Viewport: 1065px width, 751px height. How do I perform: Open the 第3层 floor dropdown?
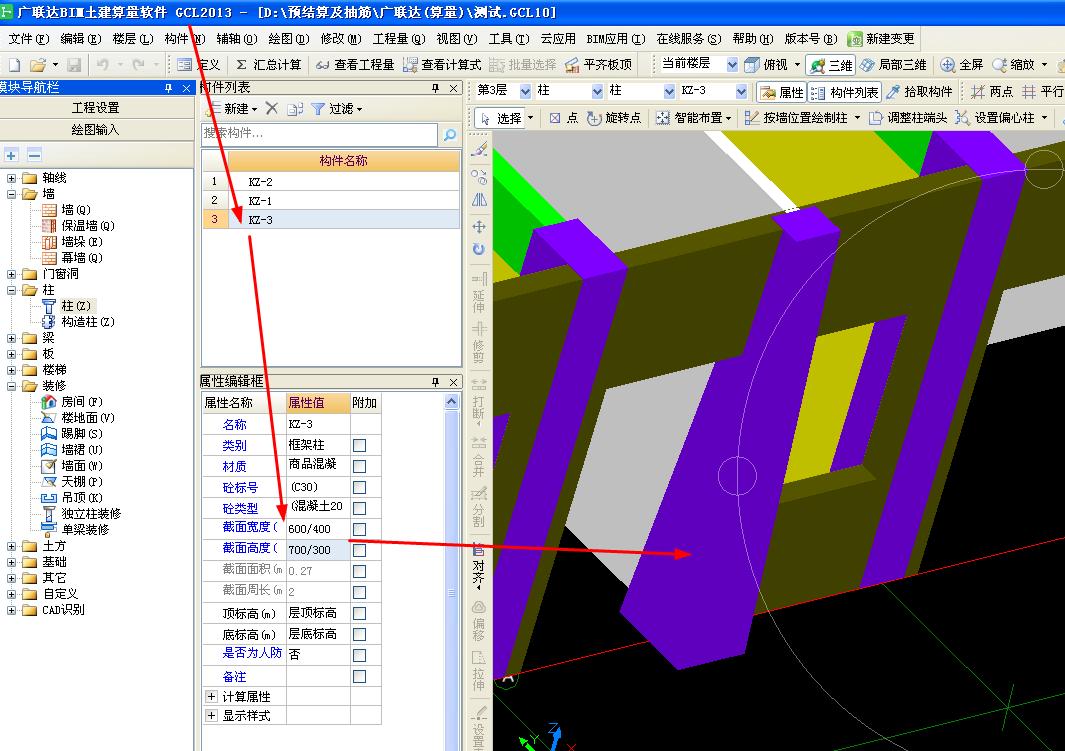pyautogui.click(x=526, y=91)
